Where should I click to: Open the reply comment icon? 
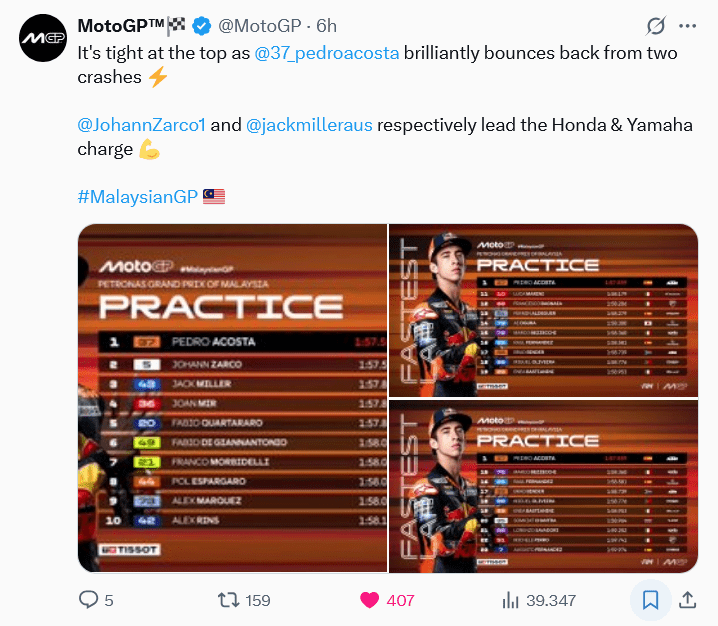pyautogui.click(x=89, y=599)
